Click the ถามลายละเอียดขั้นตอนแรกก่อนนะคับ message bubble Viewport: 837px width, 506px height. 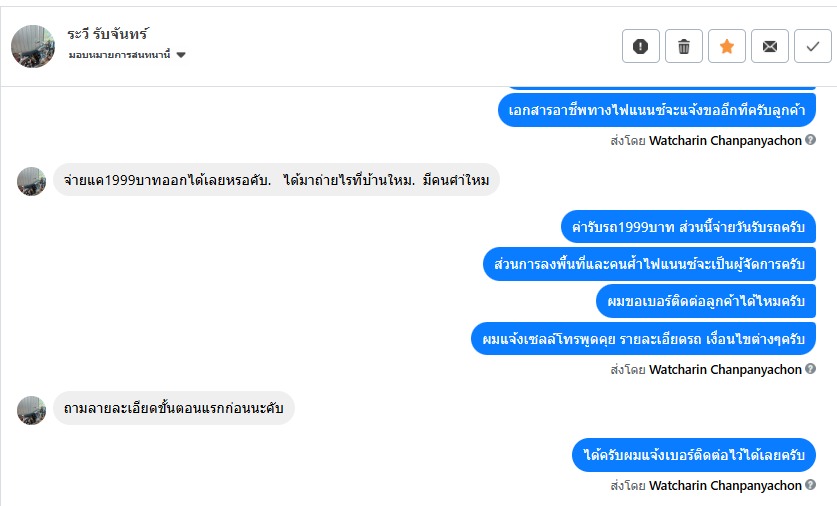click(173, 408)
